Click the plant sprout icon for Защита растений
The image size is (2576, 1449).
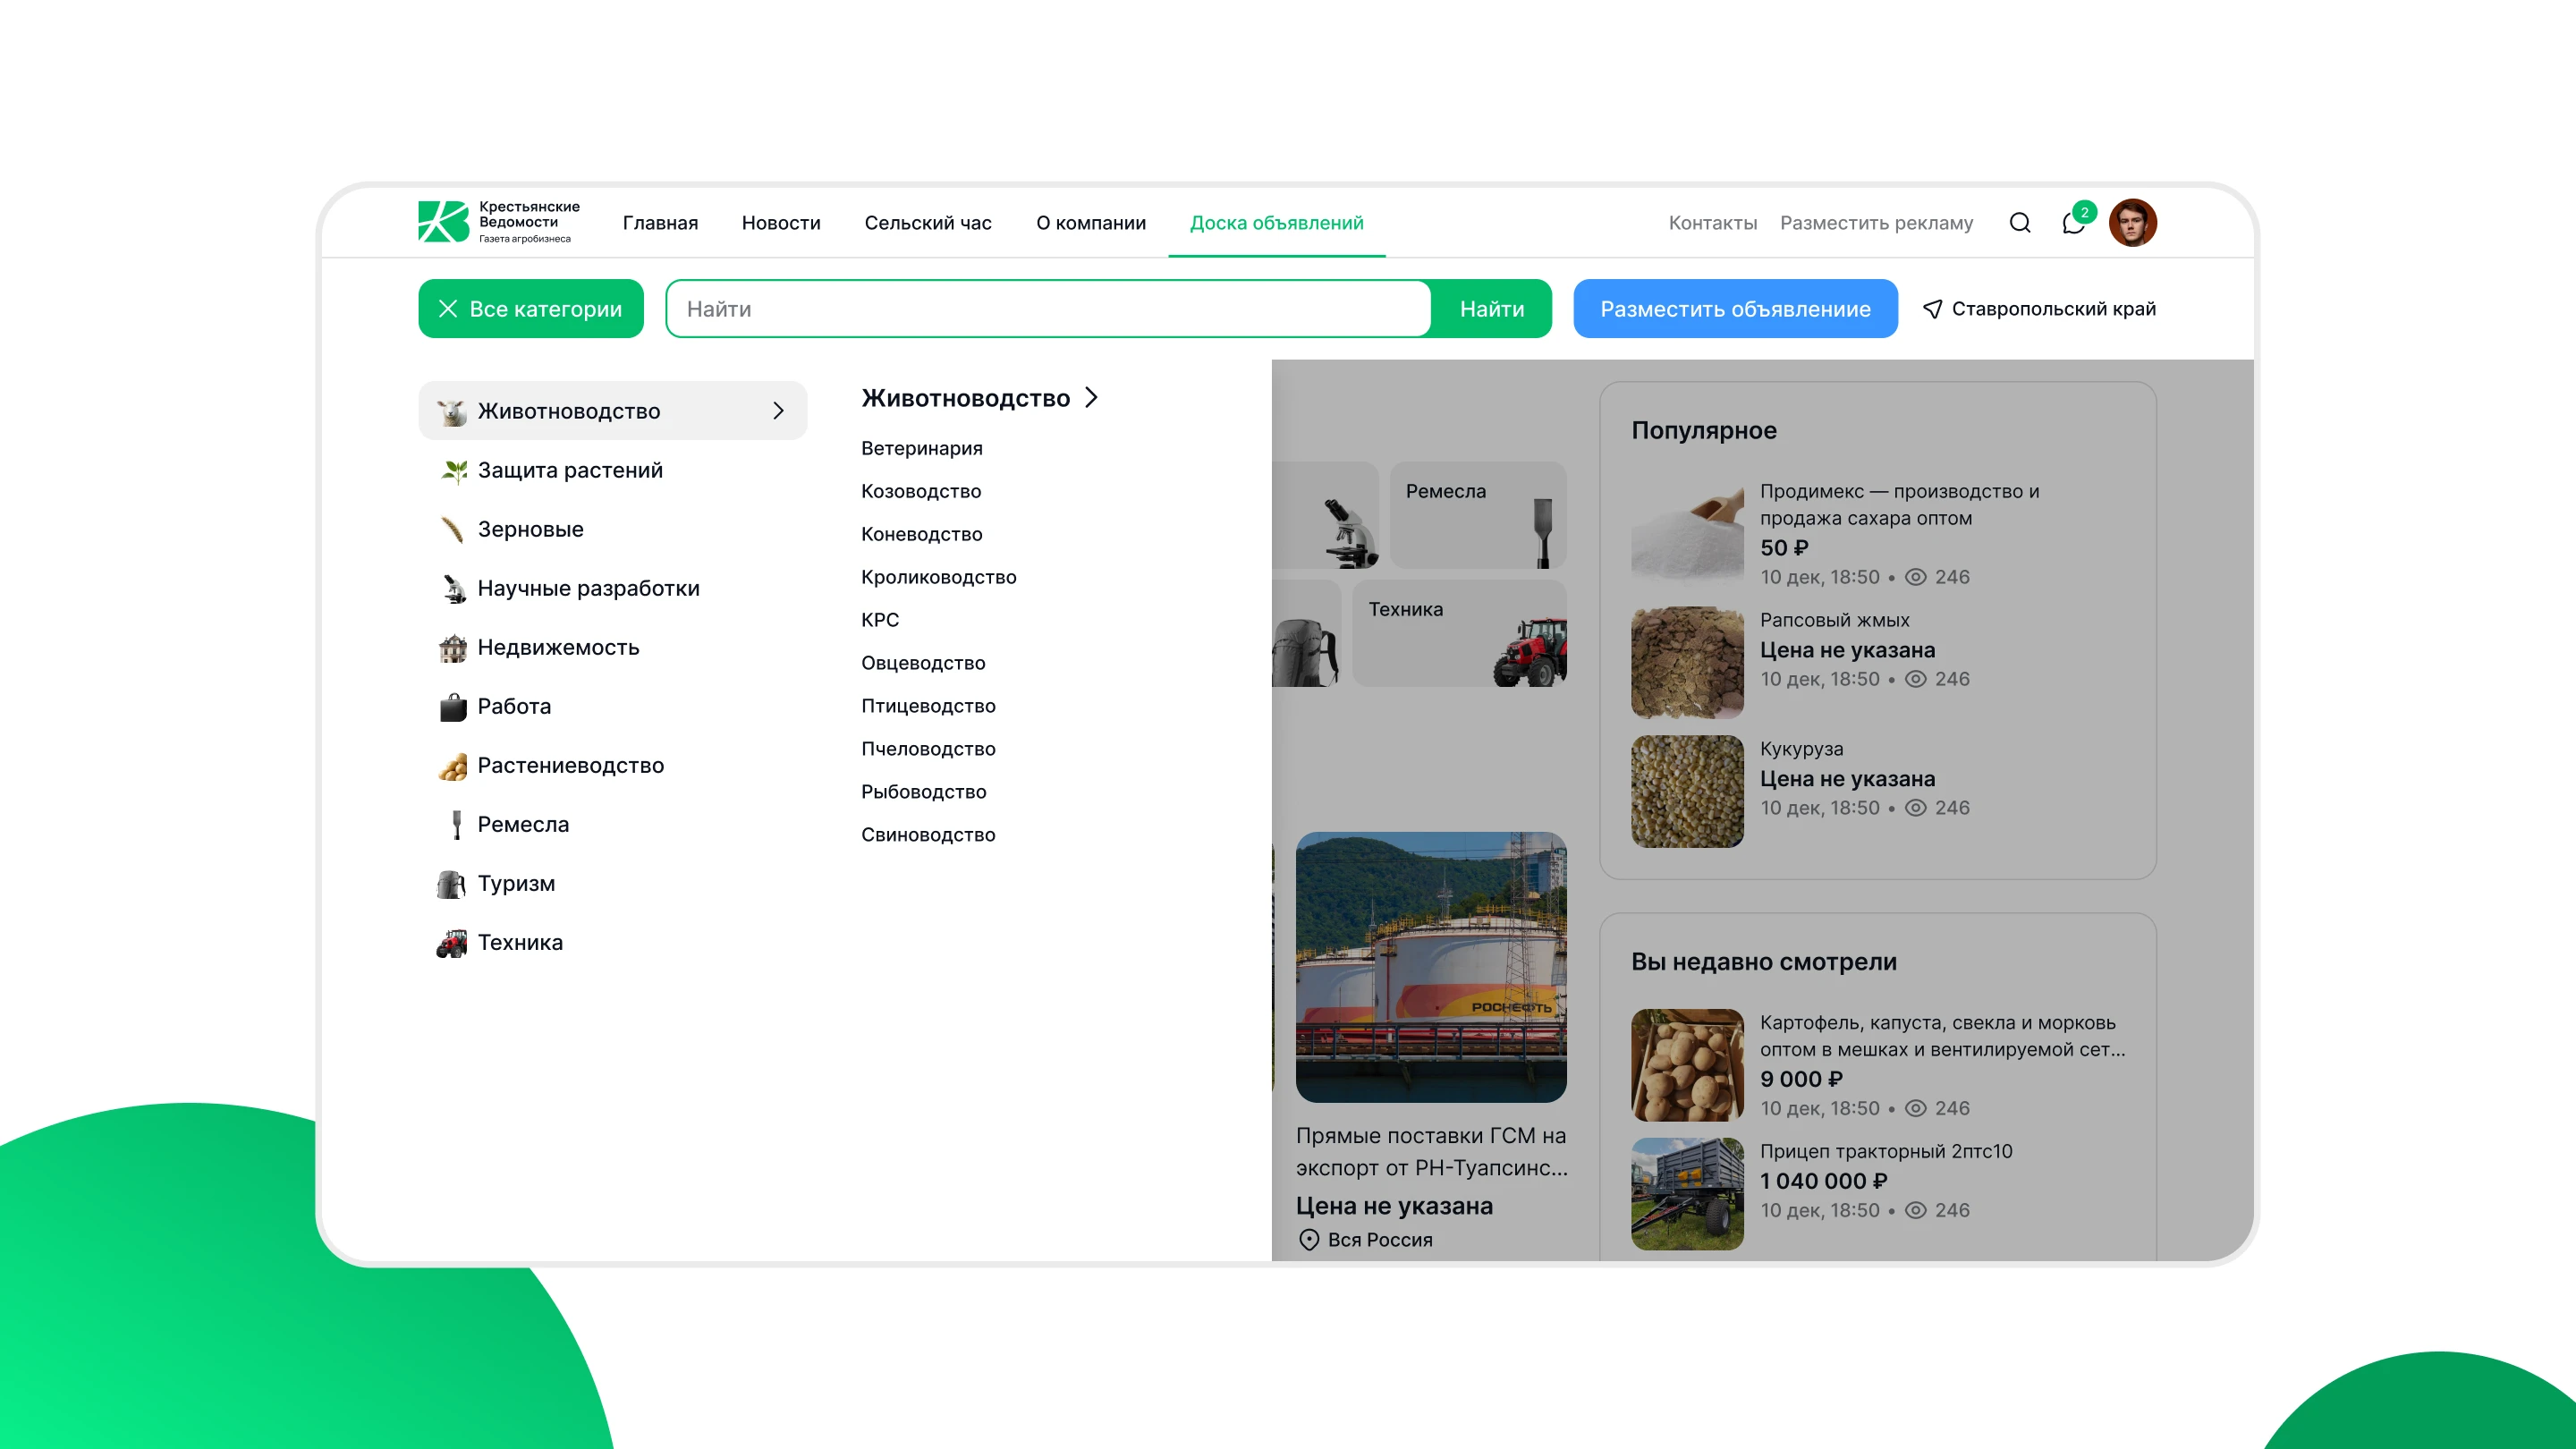(454, 471)
